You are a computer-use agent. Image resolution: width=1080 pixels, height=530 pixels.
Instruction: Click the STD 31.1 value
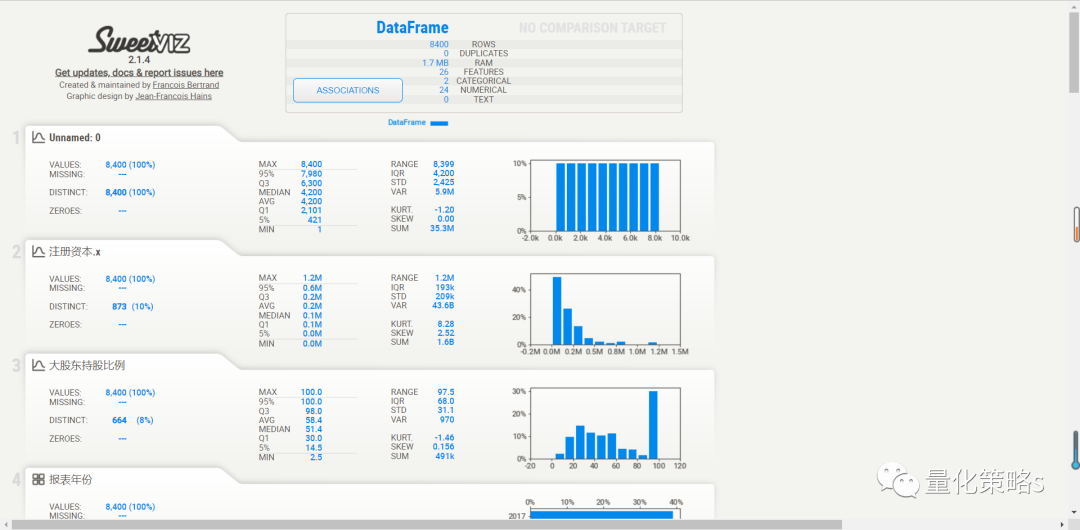coord(447,410)
